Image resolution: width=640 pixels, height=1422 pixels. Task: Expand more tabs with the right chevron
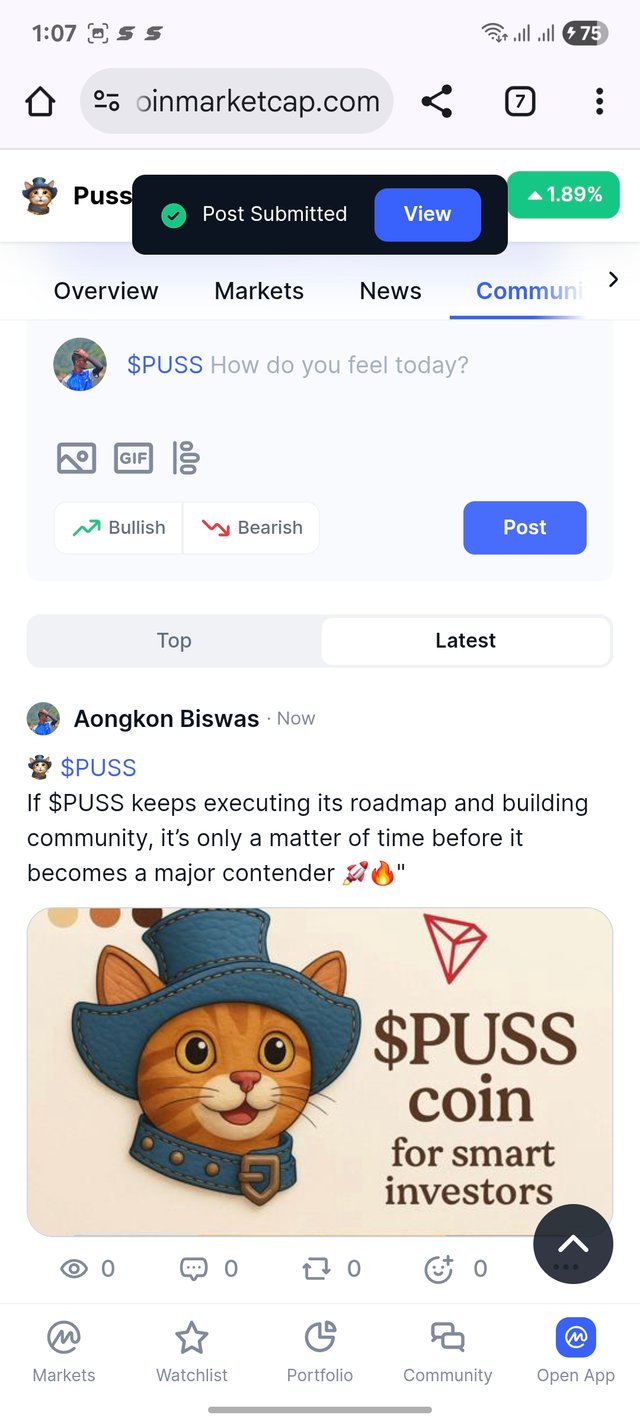(613, 280)
